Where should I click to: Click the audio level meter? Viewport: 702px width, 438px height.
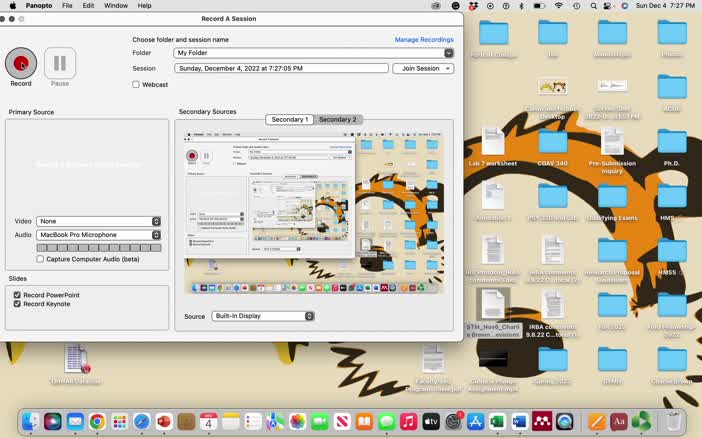[x=98, y=248]
